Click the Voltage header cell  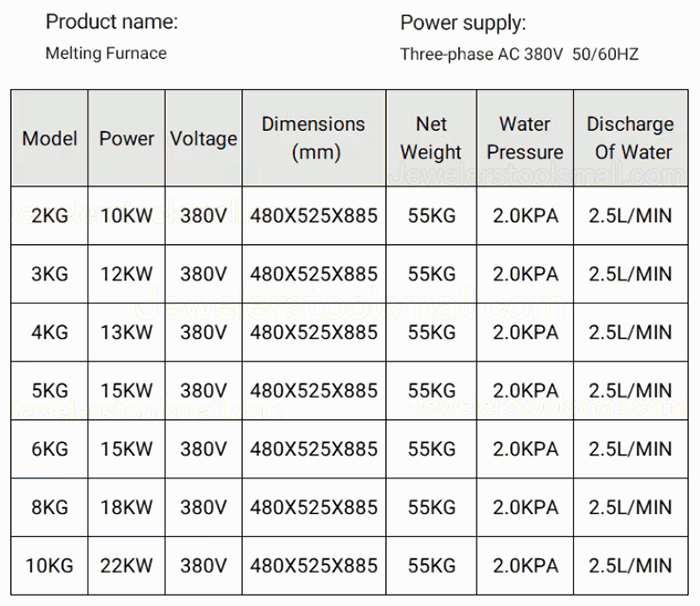coord(204,138)
